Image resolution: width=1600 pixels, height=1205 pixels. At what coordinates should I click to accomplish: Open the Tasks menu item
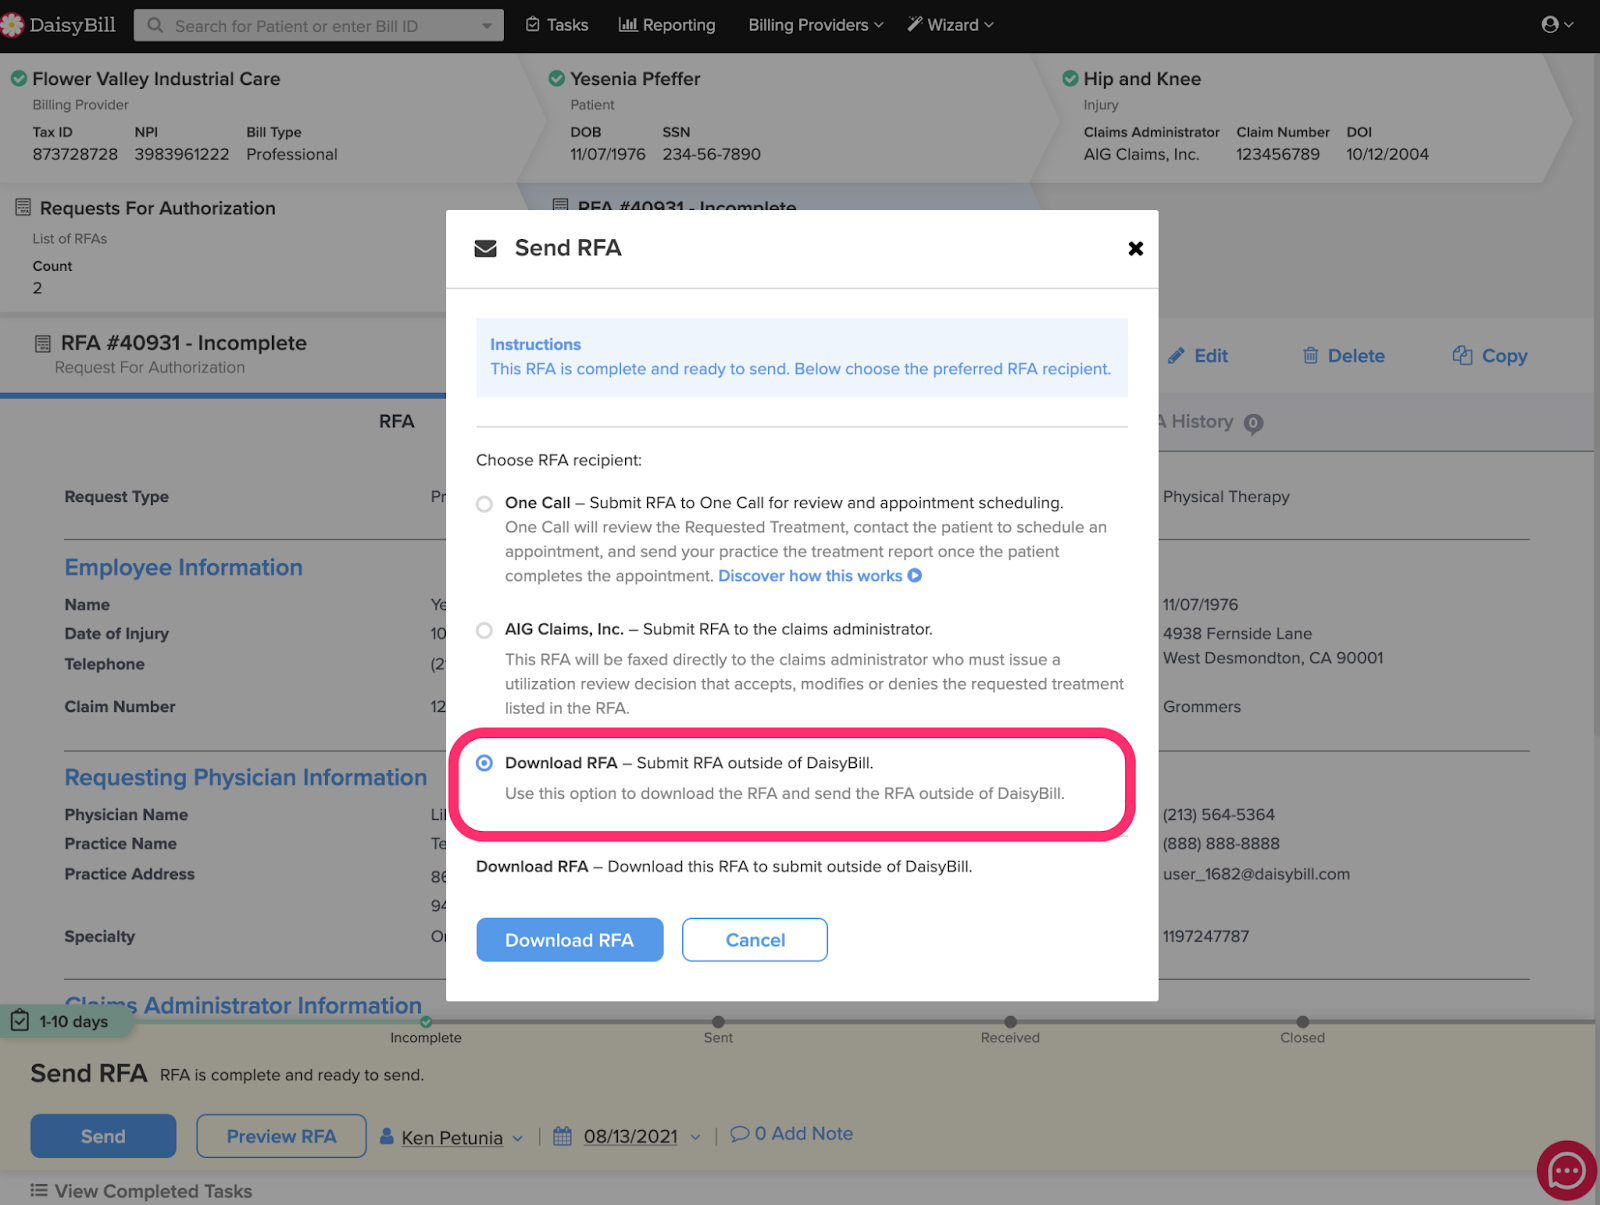point(557,25)
